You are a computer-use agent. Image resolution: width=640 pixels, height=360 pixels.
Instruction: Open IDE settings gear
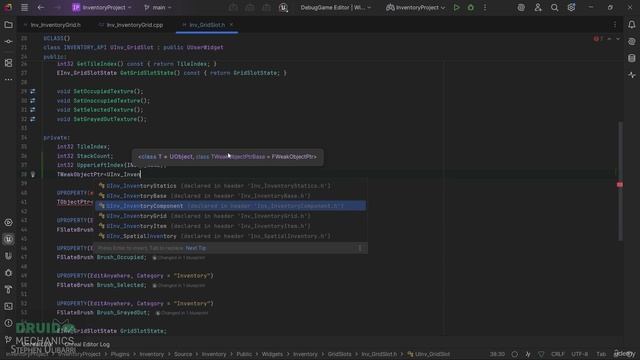(x=571, y=7)
